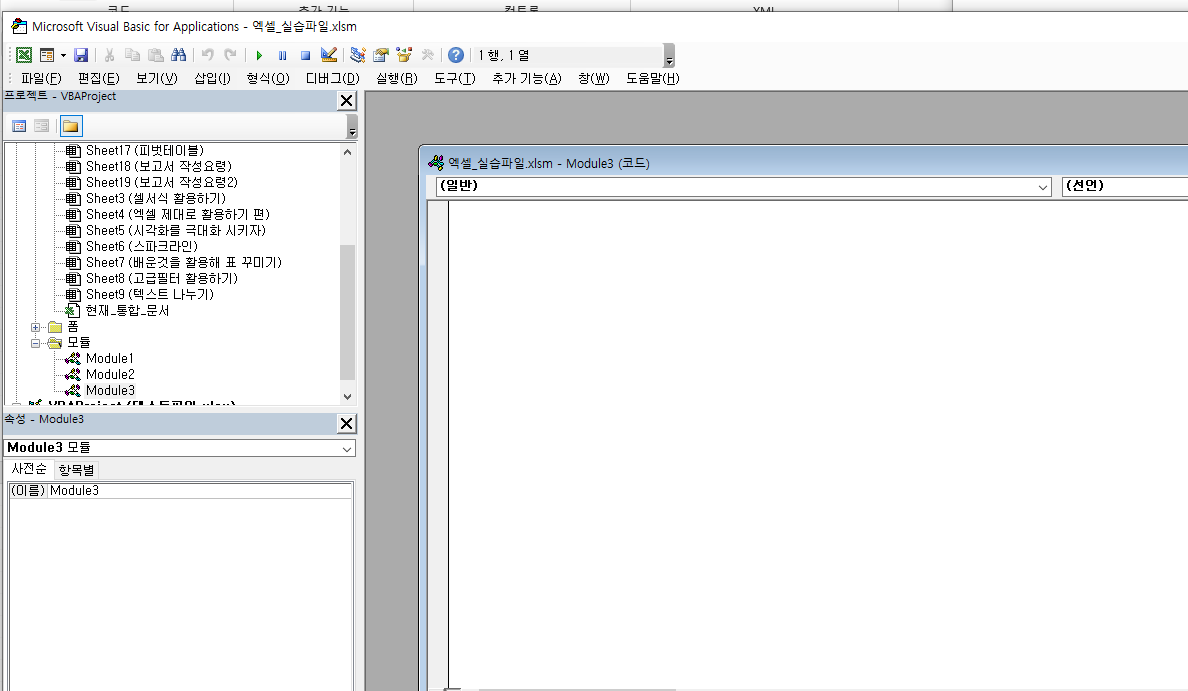1188x691 pixels.
Task: Open Object Browser toolbar icon
Action: point(404,55)
